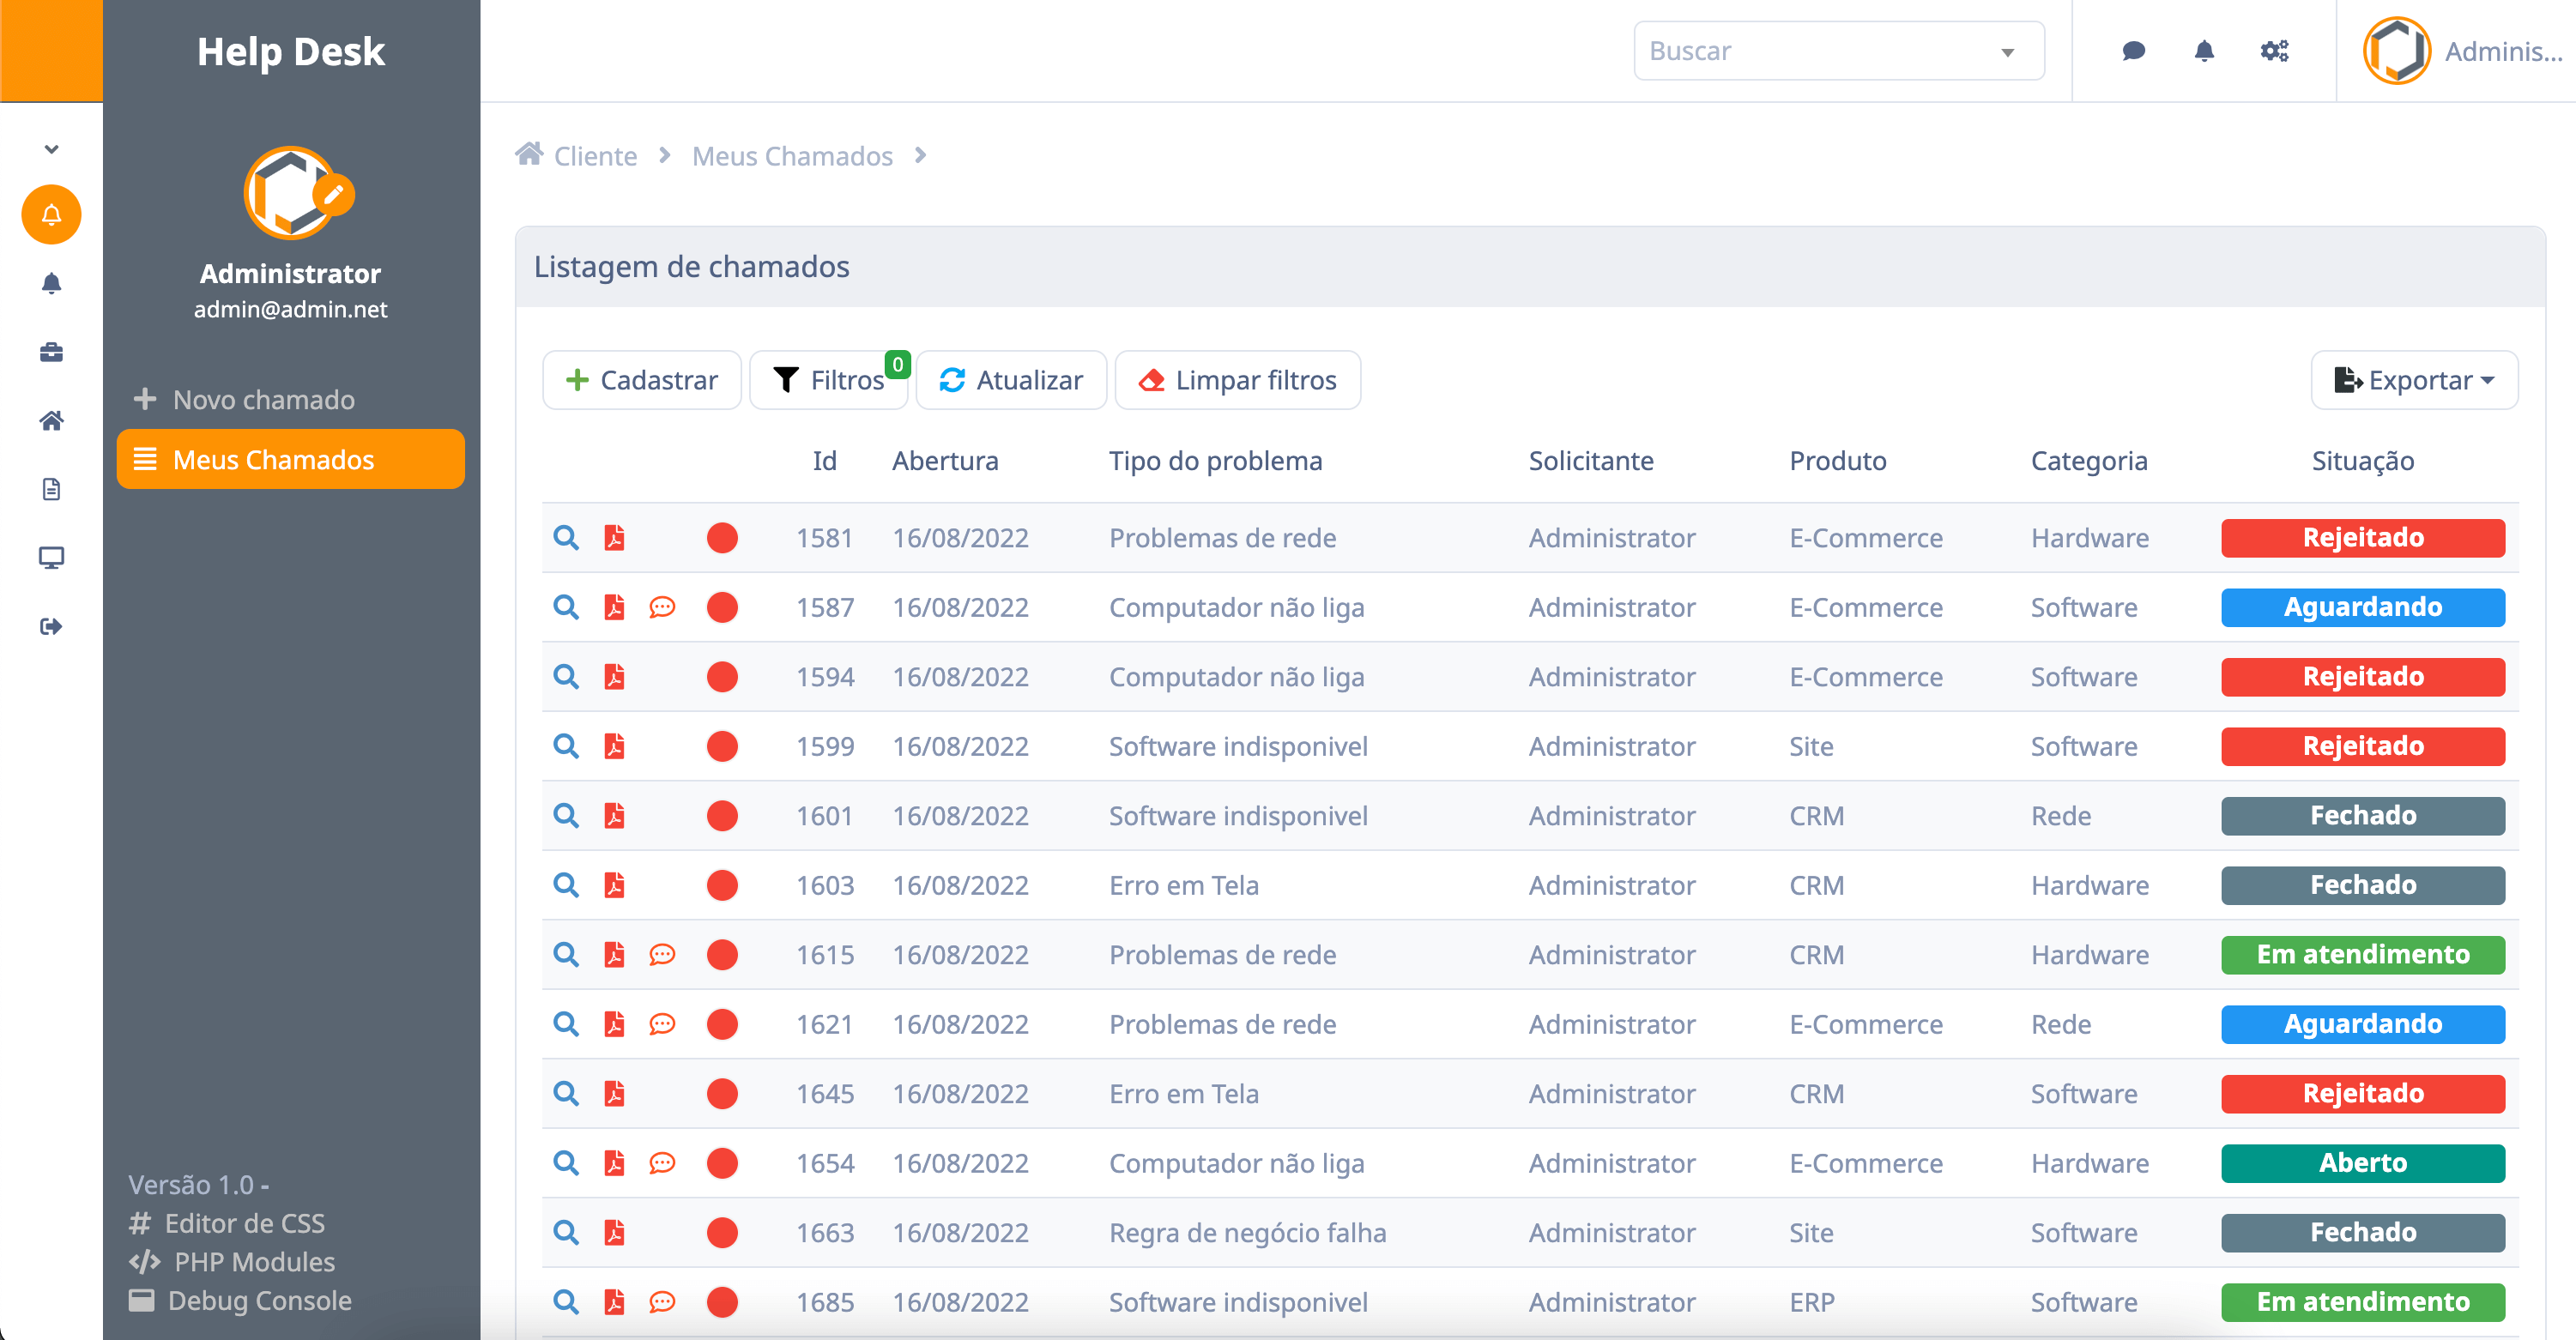The height and width of the screenshot is (1340, 2576).
Task: Open PDF icon for ticket 1621
Action: coord(614,1024)
